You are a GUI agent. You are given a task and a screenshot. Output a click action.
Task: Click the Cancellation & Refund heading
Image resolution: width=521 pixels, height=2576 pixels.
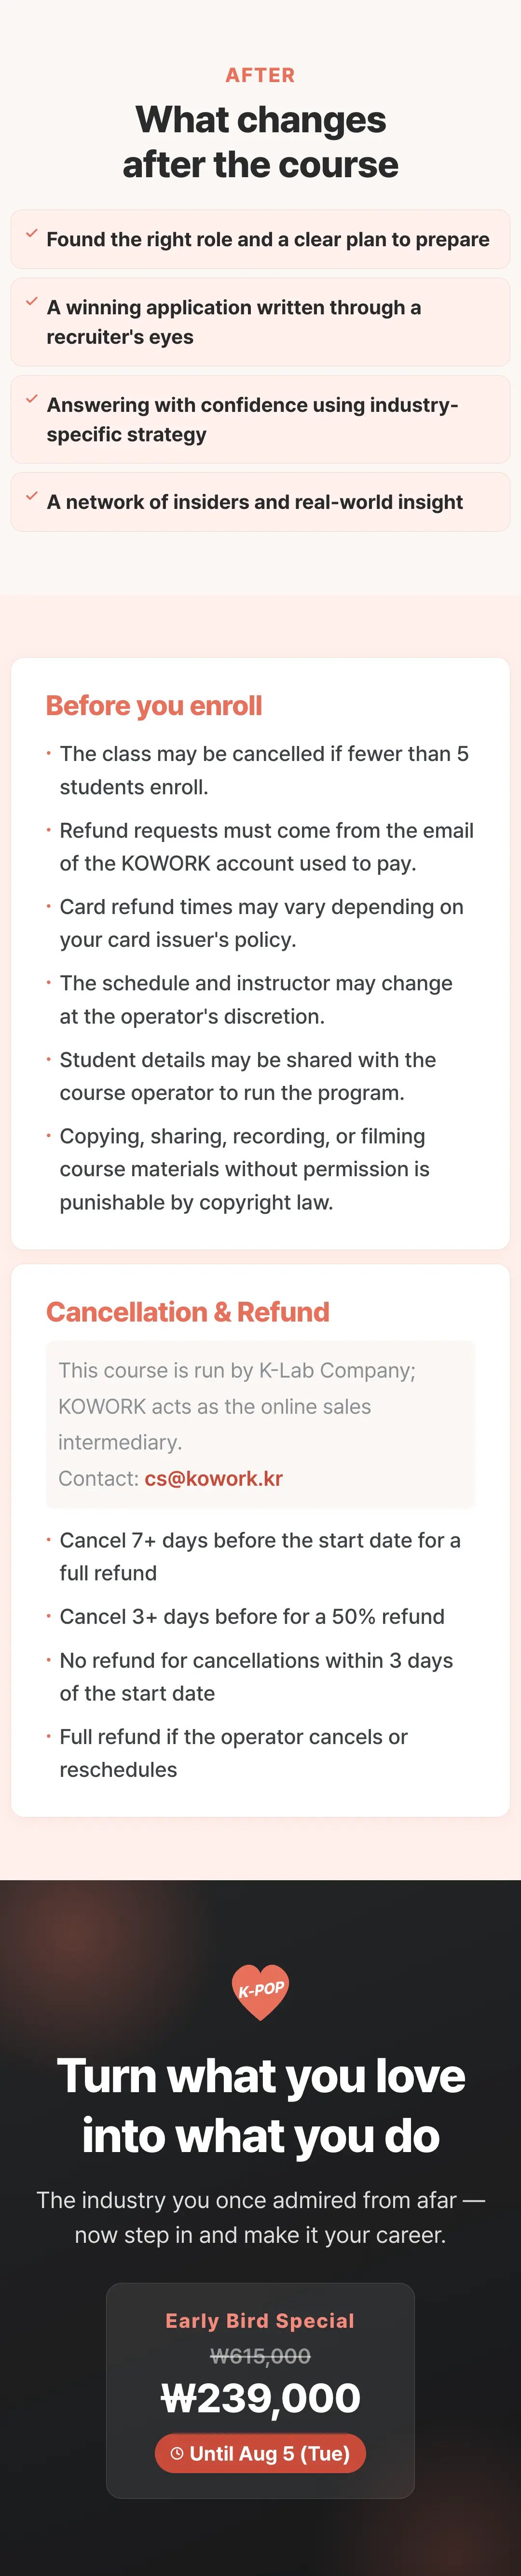(x=188, y=1312)
